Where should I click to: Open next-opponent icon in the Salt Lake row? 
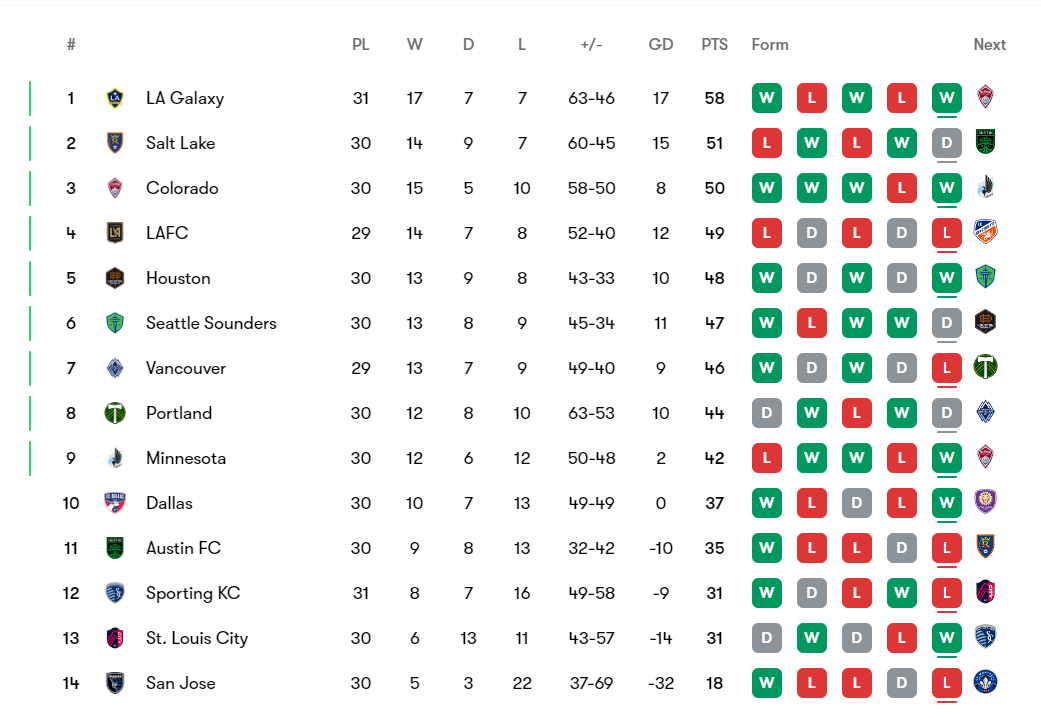[986, 143]
